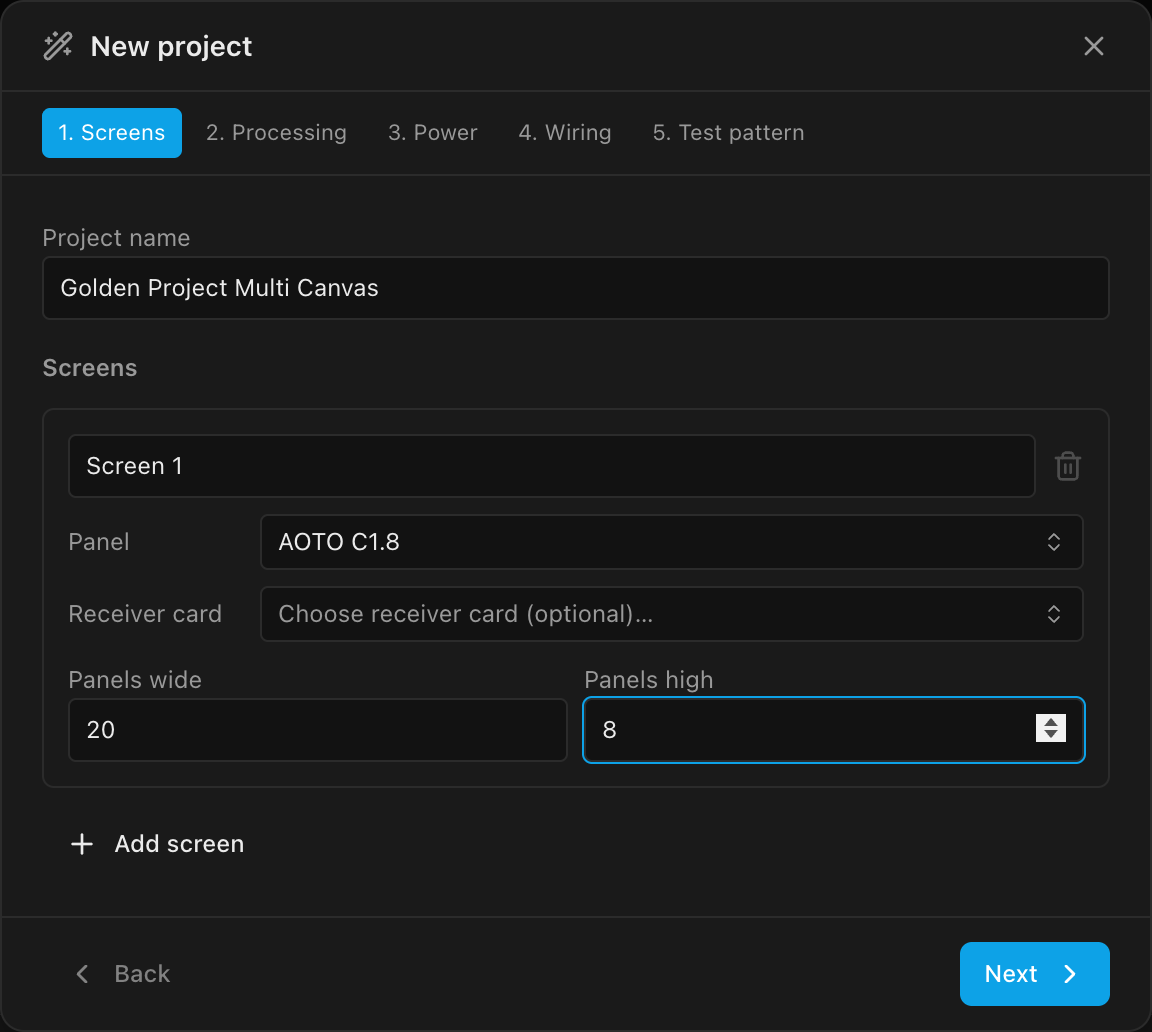Go to the 3. Power tab
Image resolution: width=1152 pixels, height=1032 pixels.
click(433, 133)
